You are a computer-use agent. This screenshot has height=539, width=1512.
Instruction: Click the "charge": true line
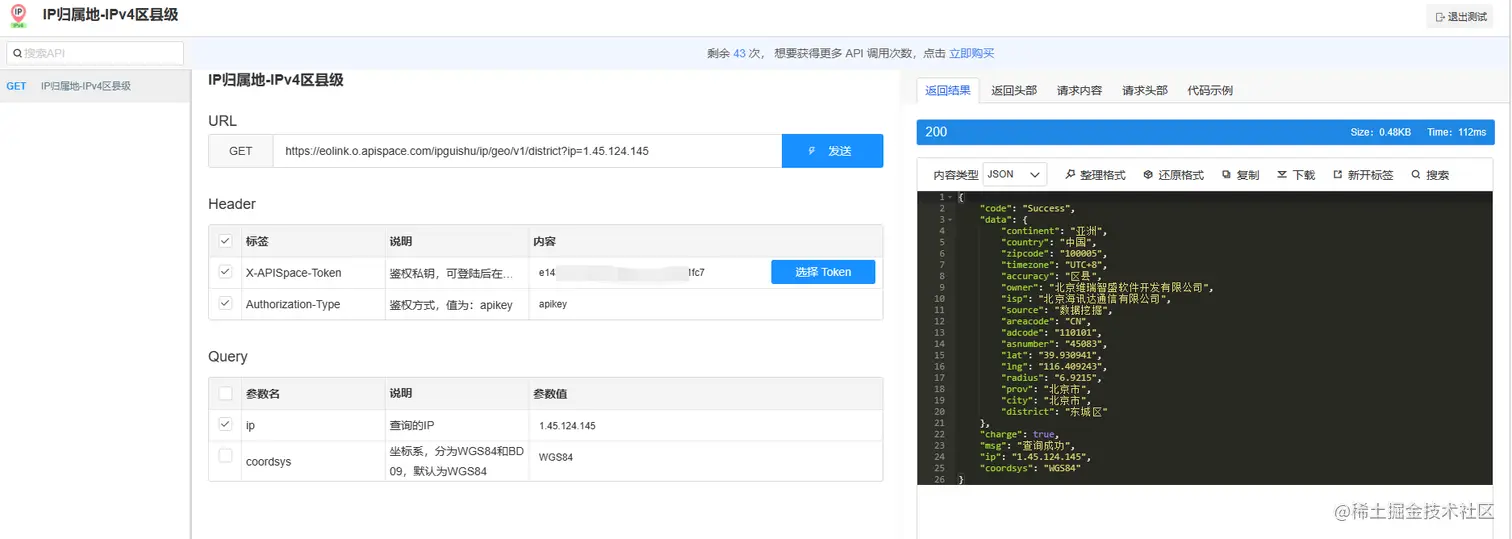tap(1019, 435)
